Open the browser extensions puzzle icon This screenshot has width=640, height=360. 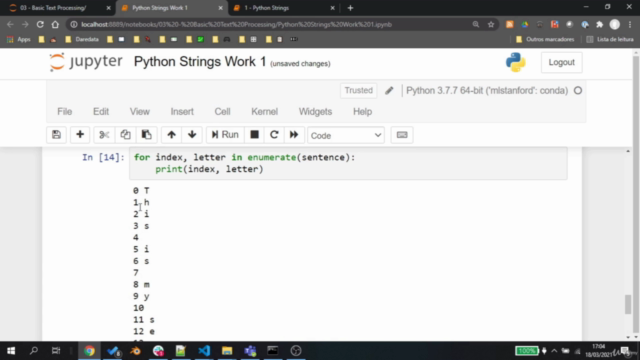click(x=600, y=24)
